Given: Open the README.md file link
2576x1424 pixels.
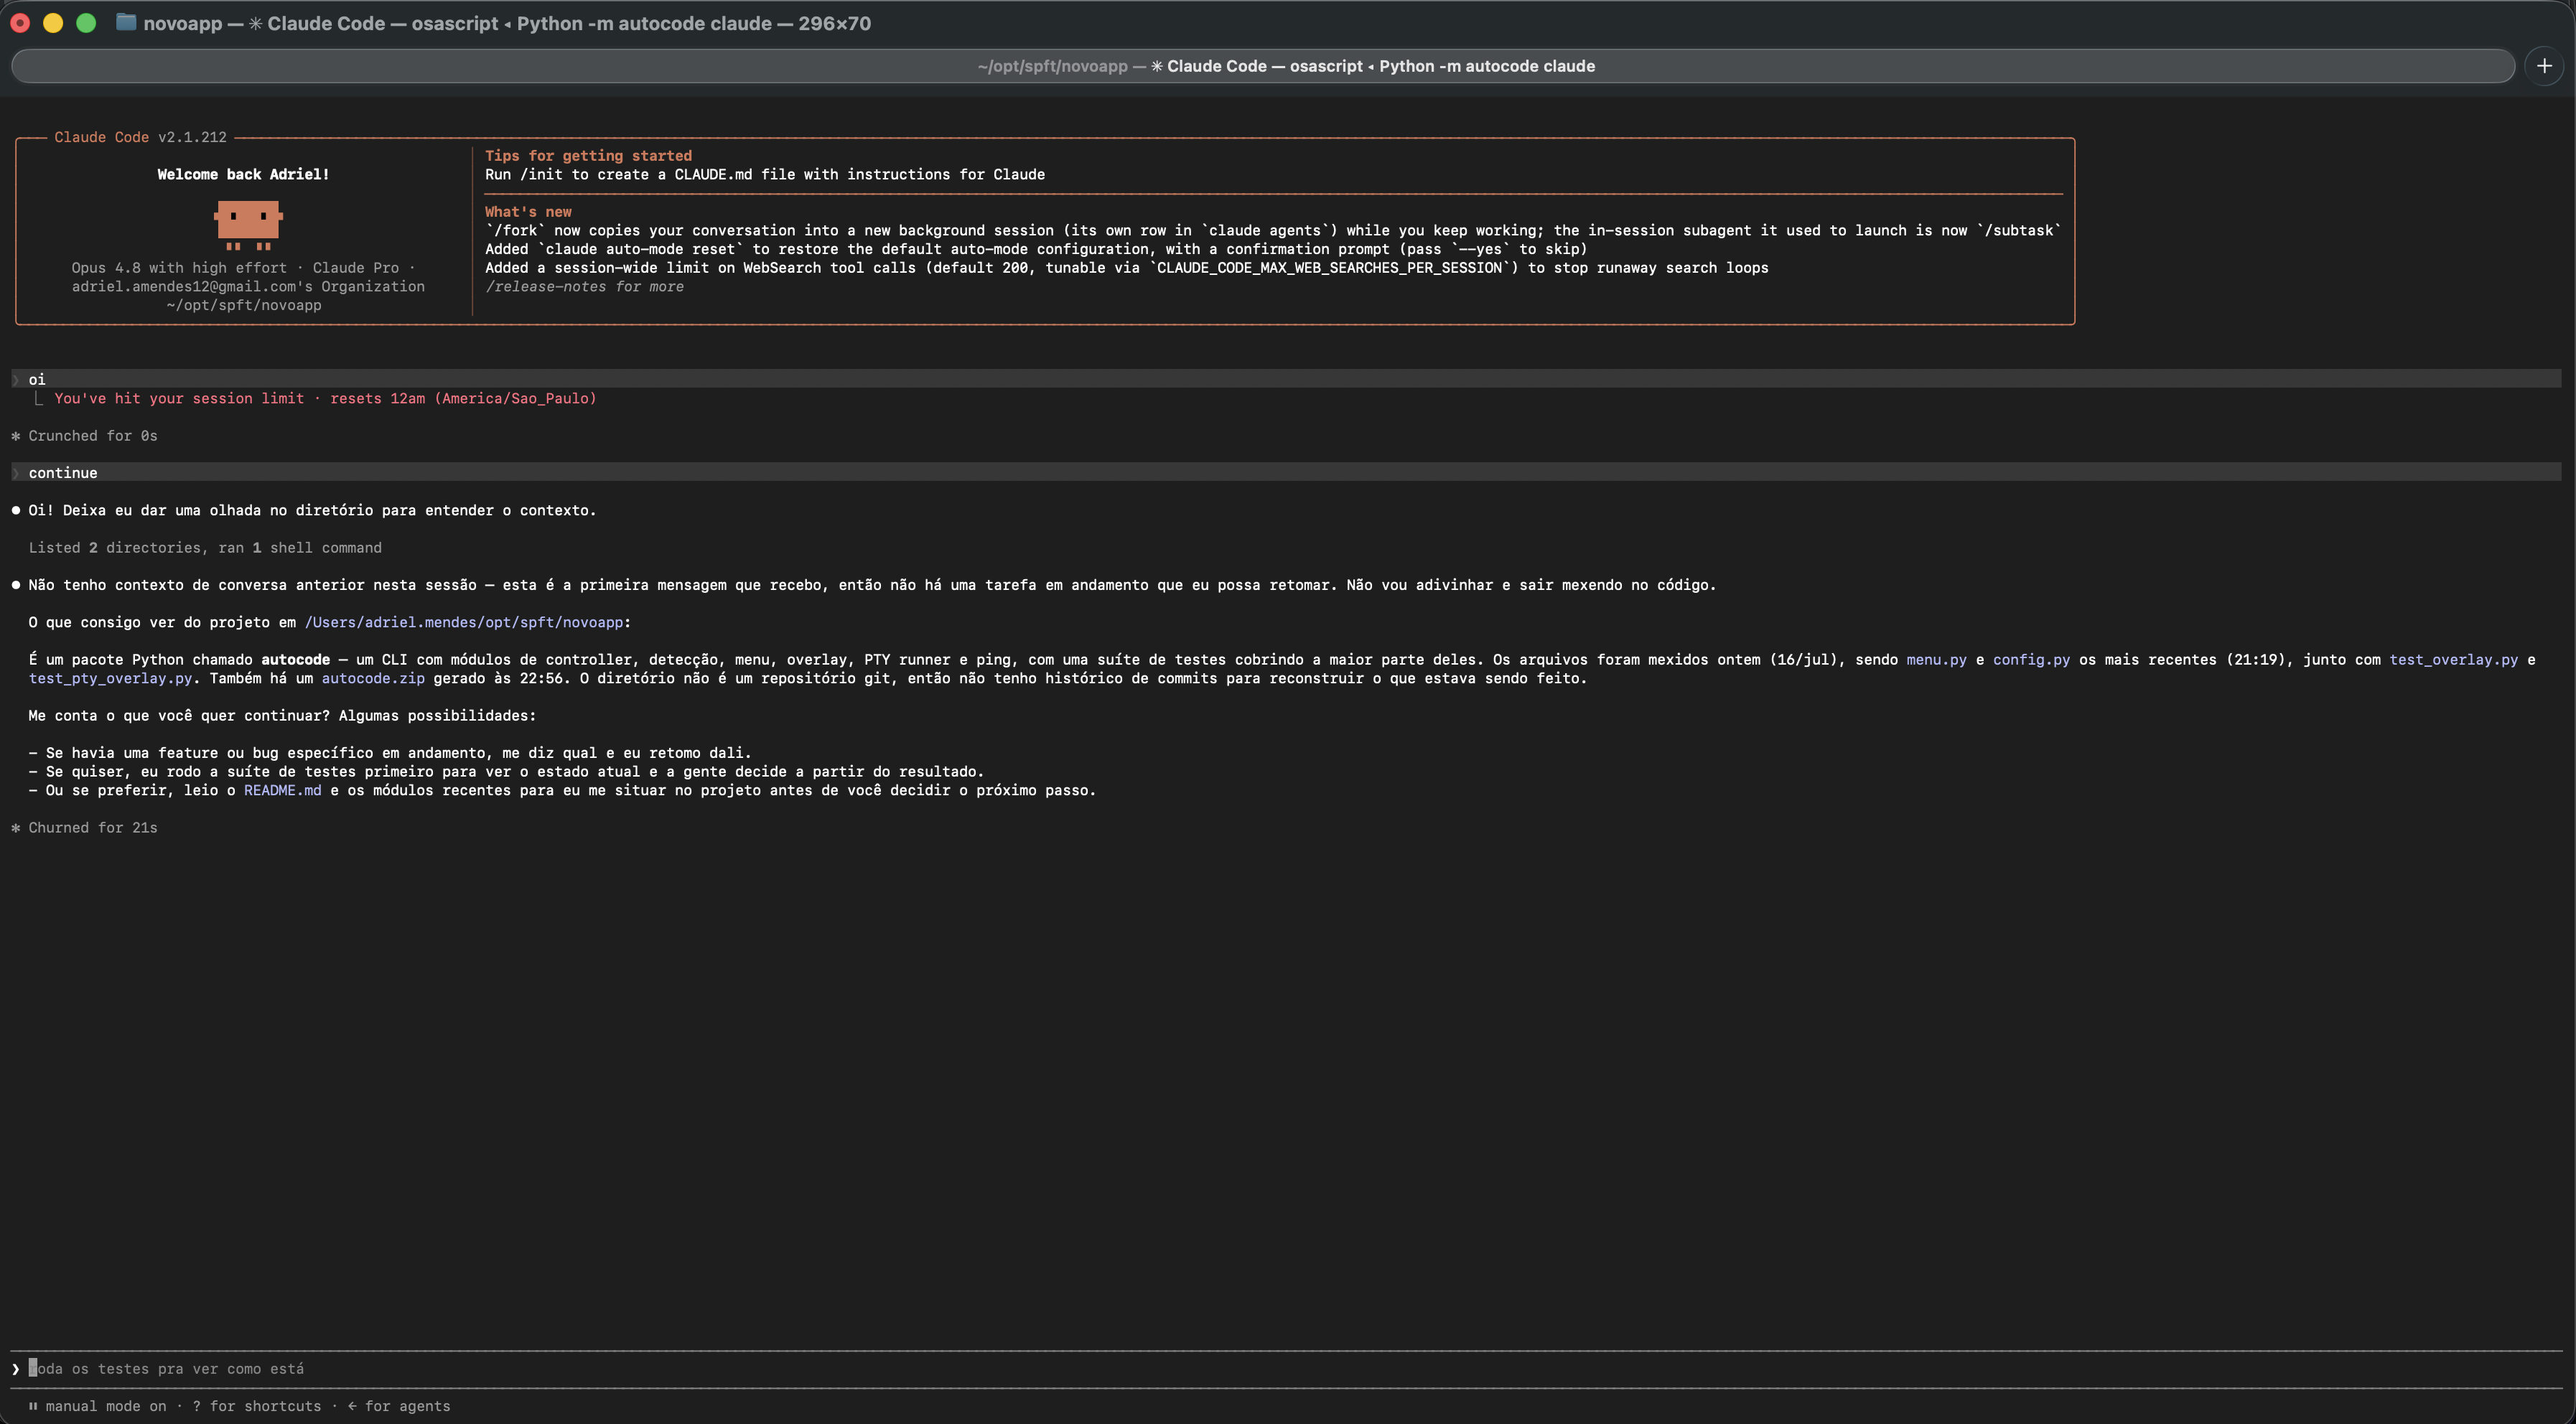Looking at the screenshot, I should point(283,790).
